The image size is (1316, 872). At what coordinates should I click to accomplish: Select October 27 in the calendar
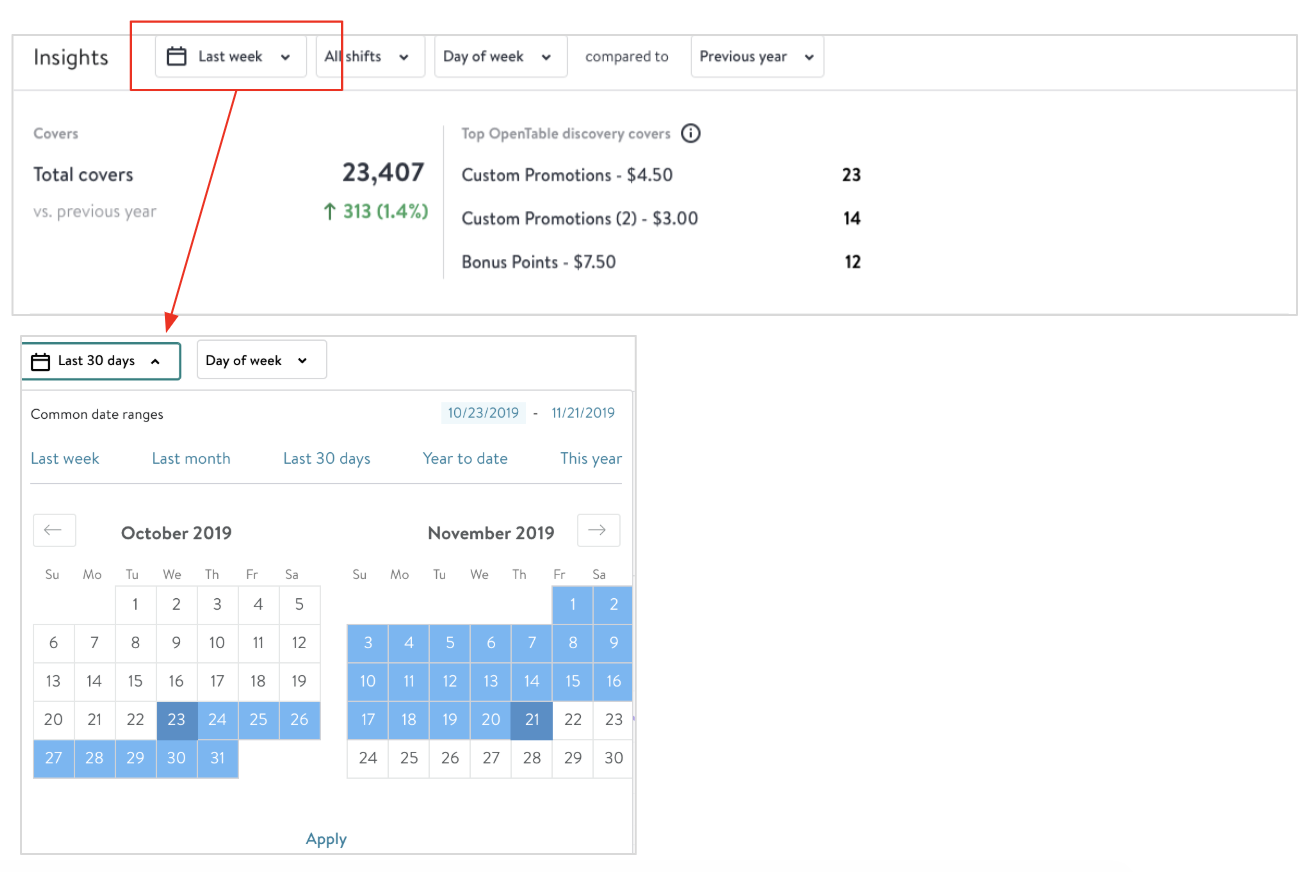pyautogui.click(x=53, y=758)
